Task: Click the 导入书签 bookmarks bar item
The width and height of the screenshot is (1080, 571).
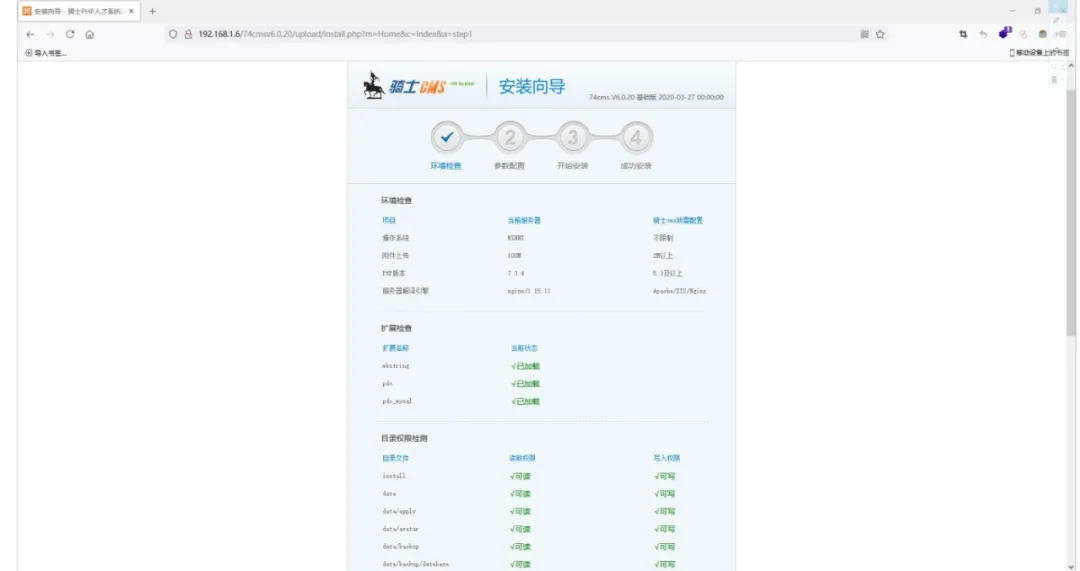Action: pyautogui.click(x=45, y=53)
